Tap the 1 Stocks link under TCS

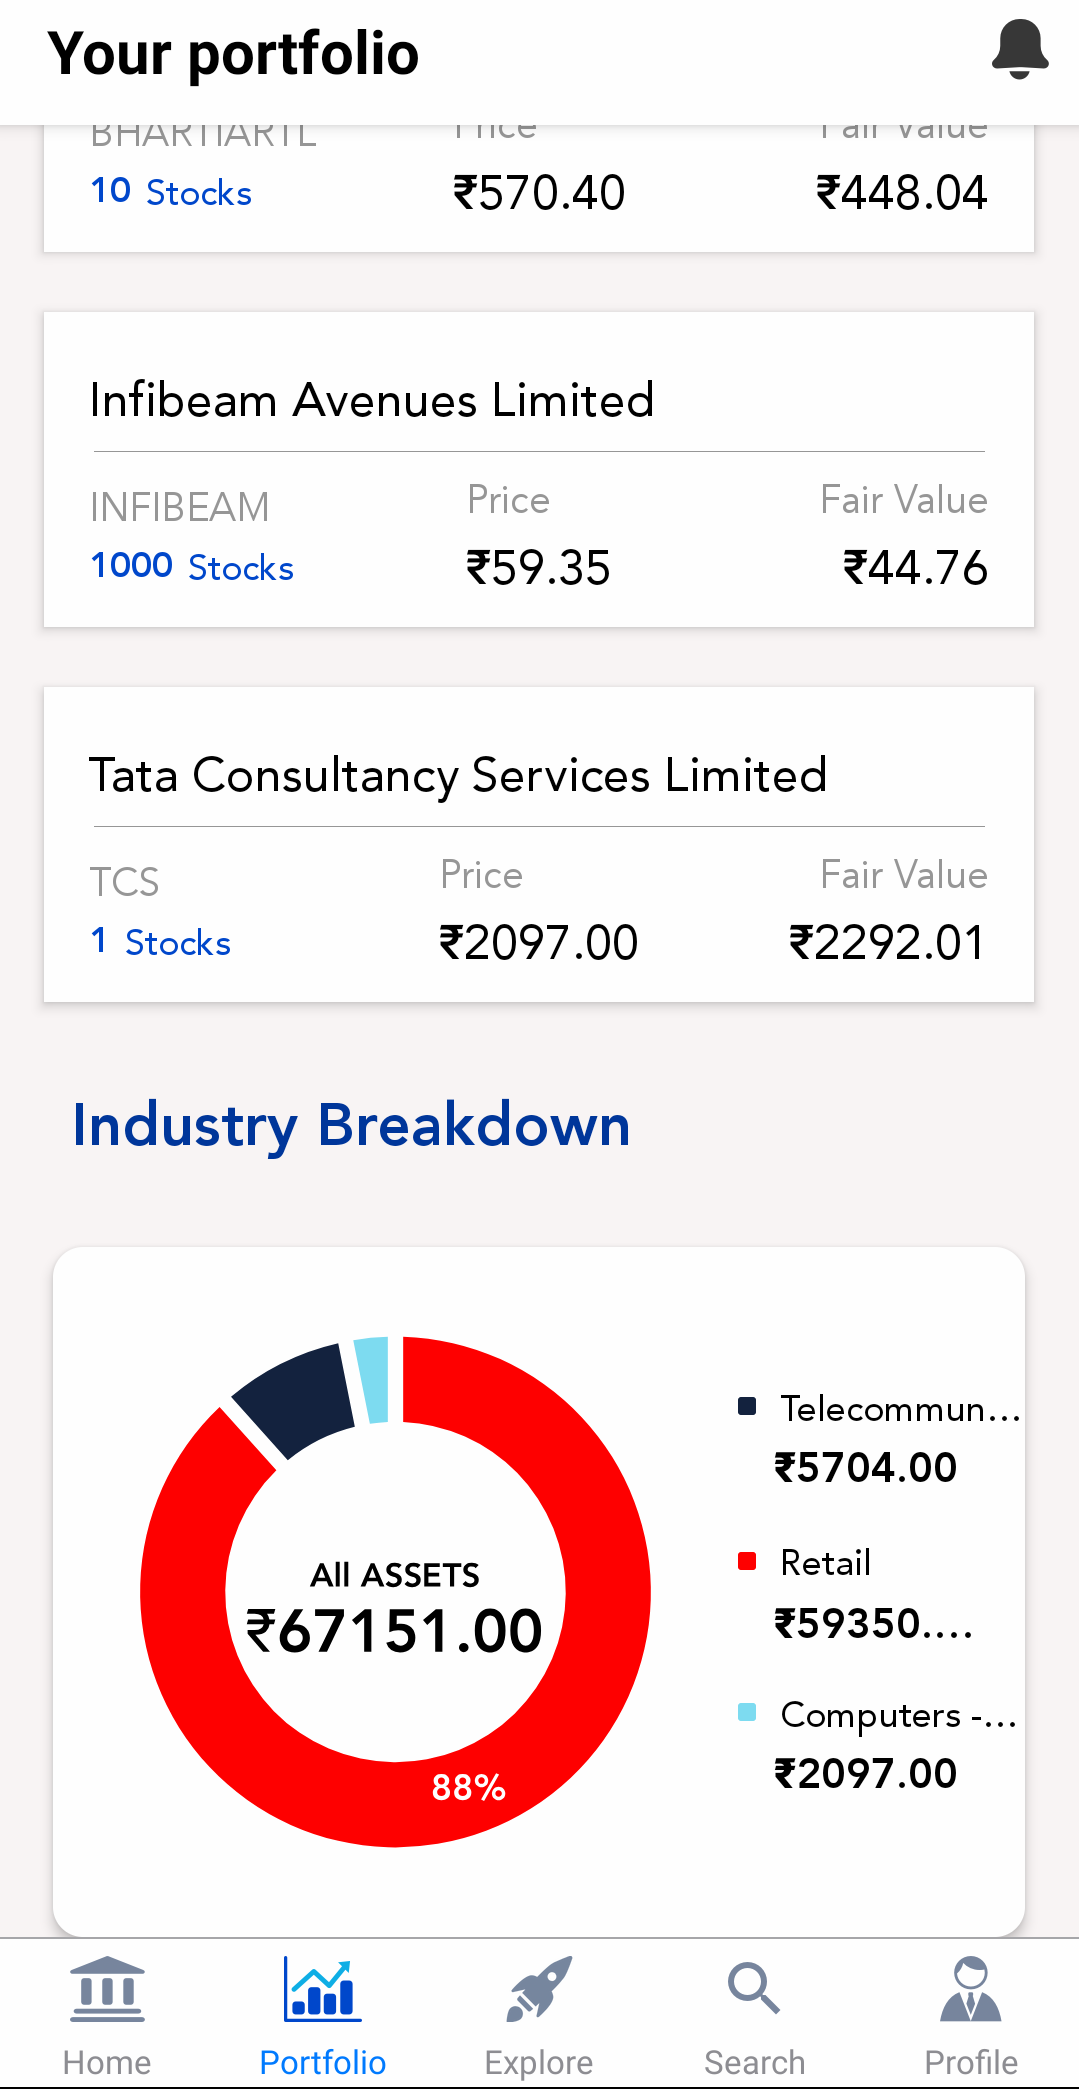[161, 942]
